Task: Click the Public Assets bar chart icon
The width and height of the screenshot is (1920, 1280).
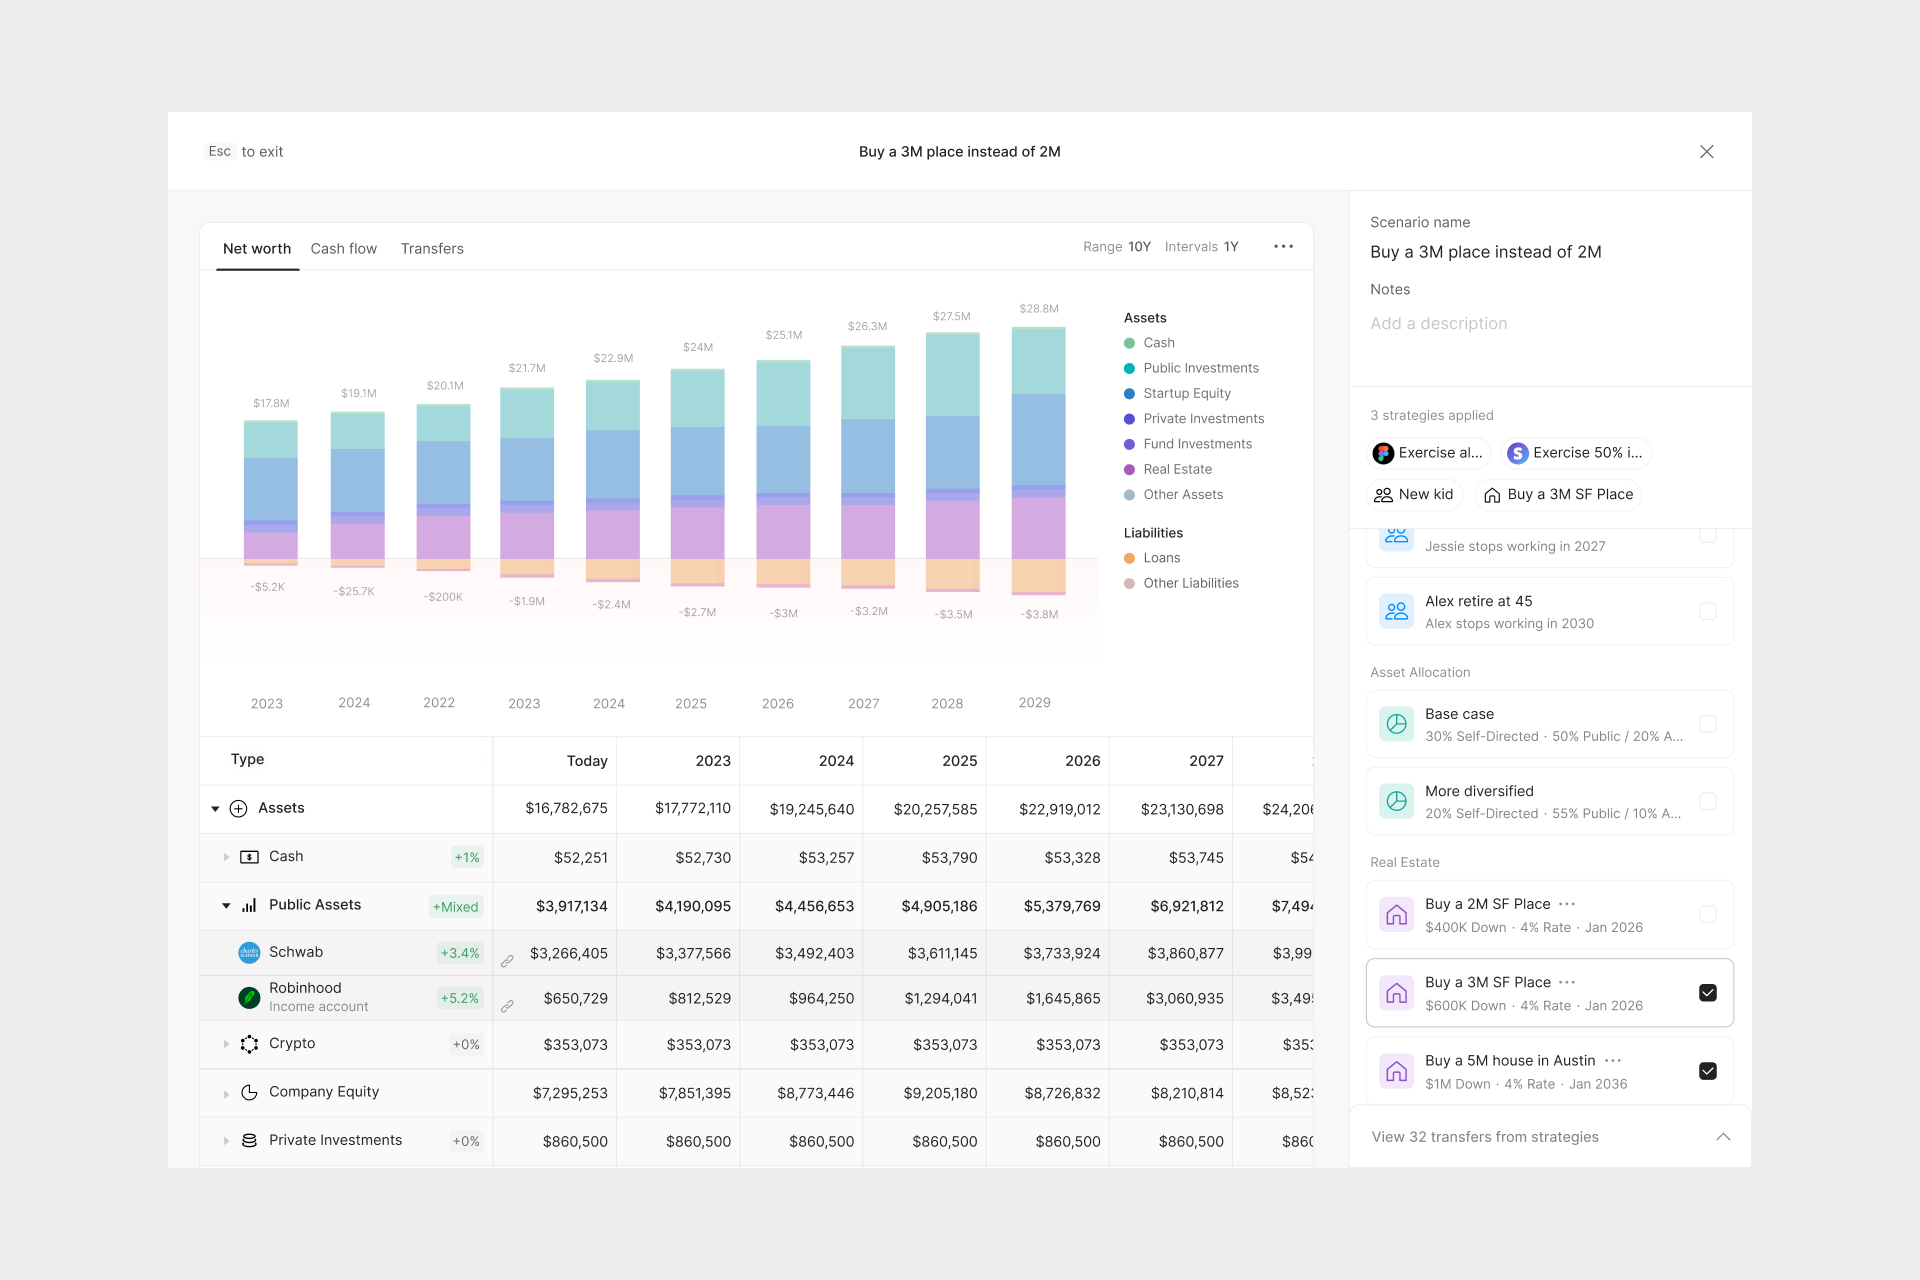Action: [x=250, y=905]
